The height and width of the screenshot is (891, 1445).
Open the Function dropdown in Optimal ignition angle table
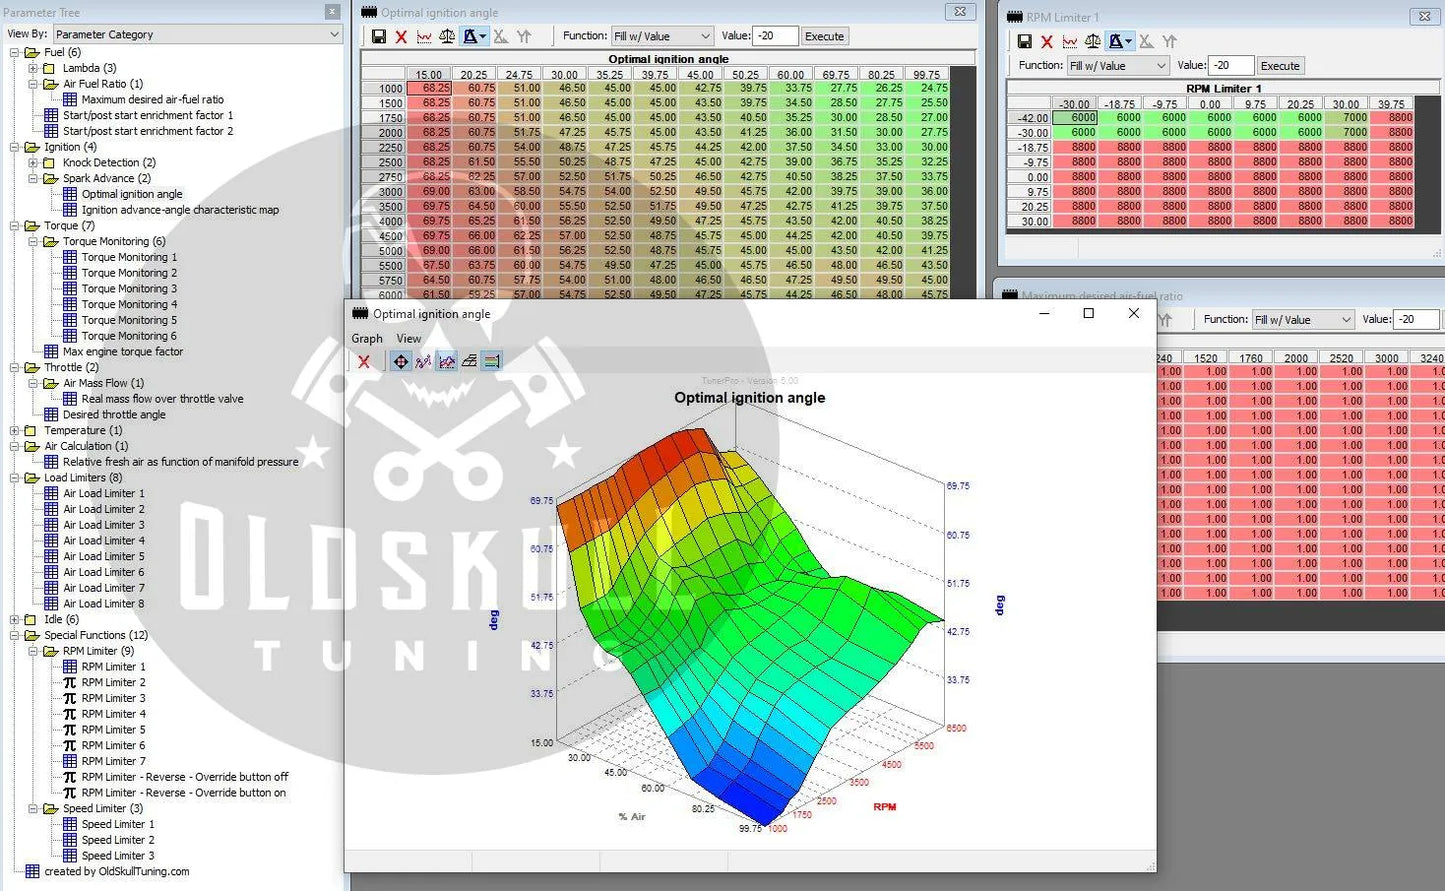click(661, 36)
